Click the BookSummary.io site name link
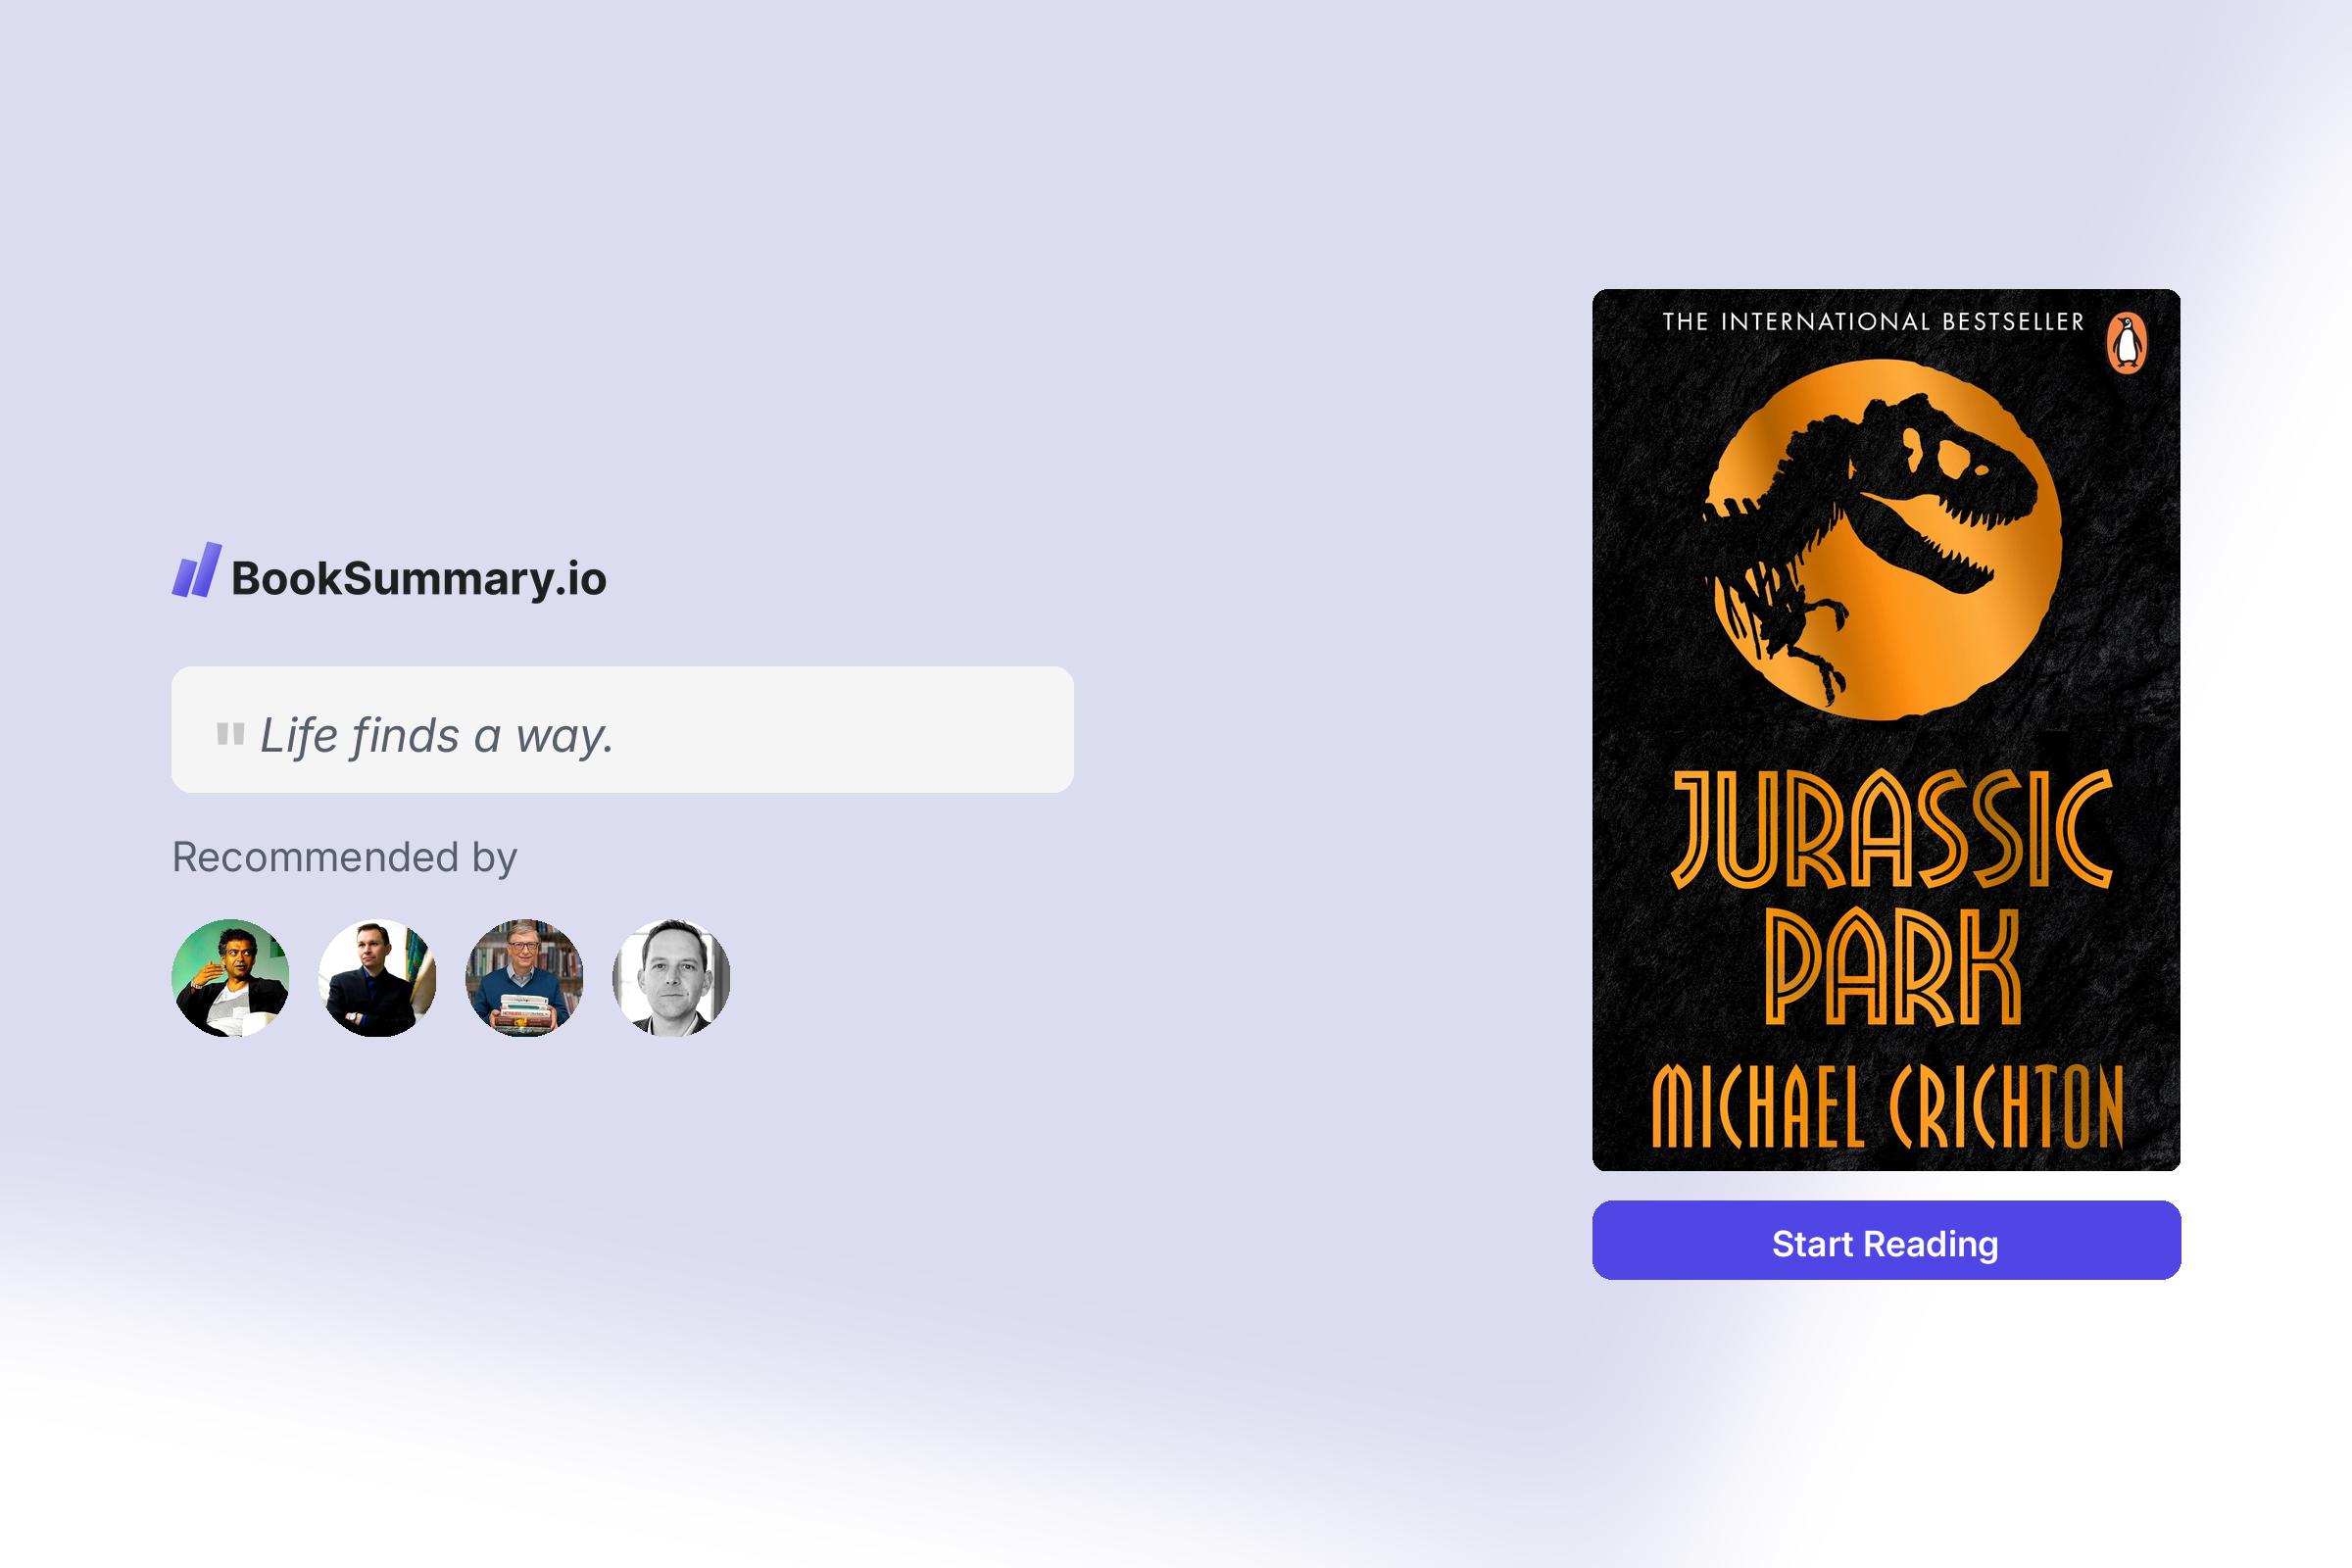The height and width of the screenshot is (1568, 2352). [x=417, y=578]
